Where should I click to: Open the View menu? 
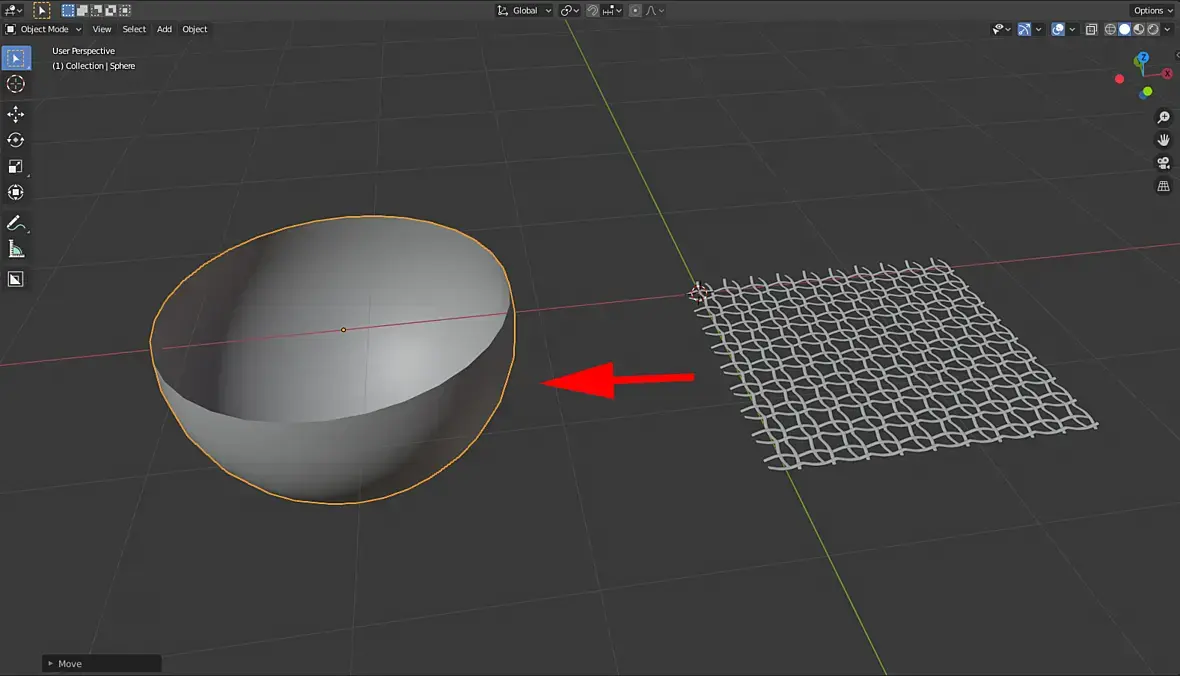[102, 29]
